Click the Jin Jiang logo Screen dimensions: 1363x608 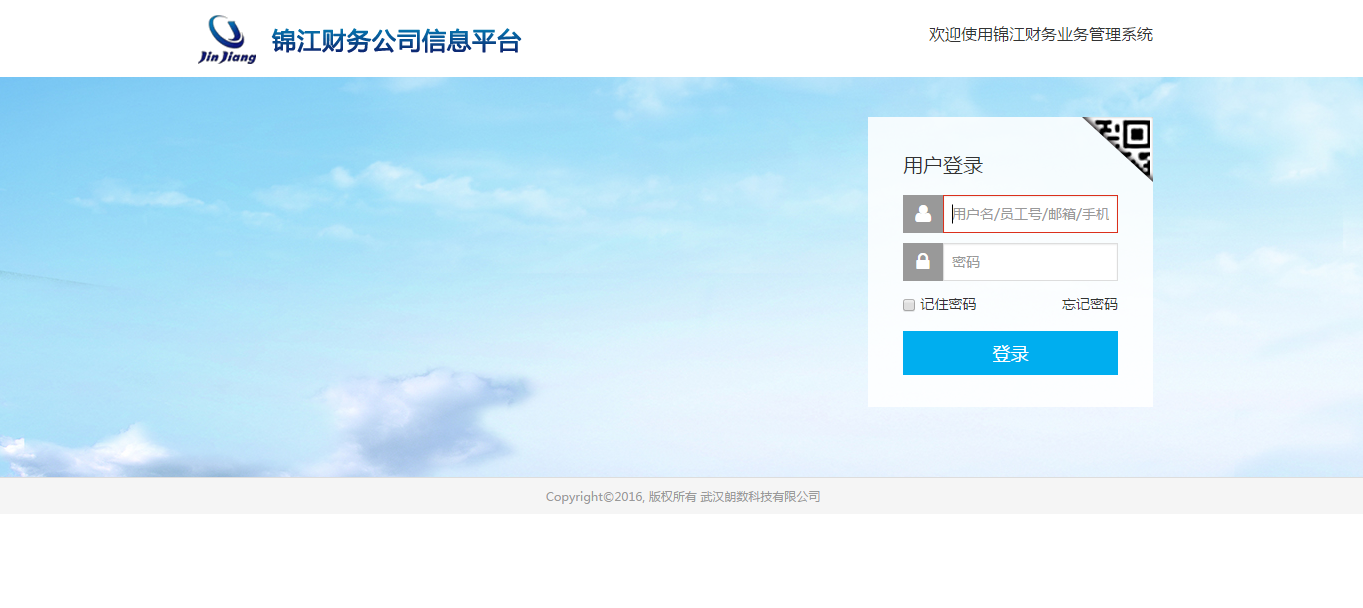227,40
